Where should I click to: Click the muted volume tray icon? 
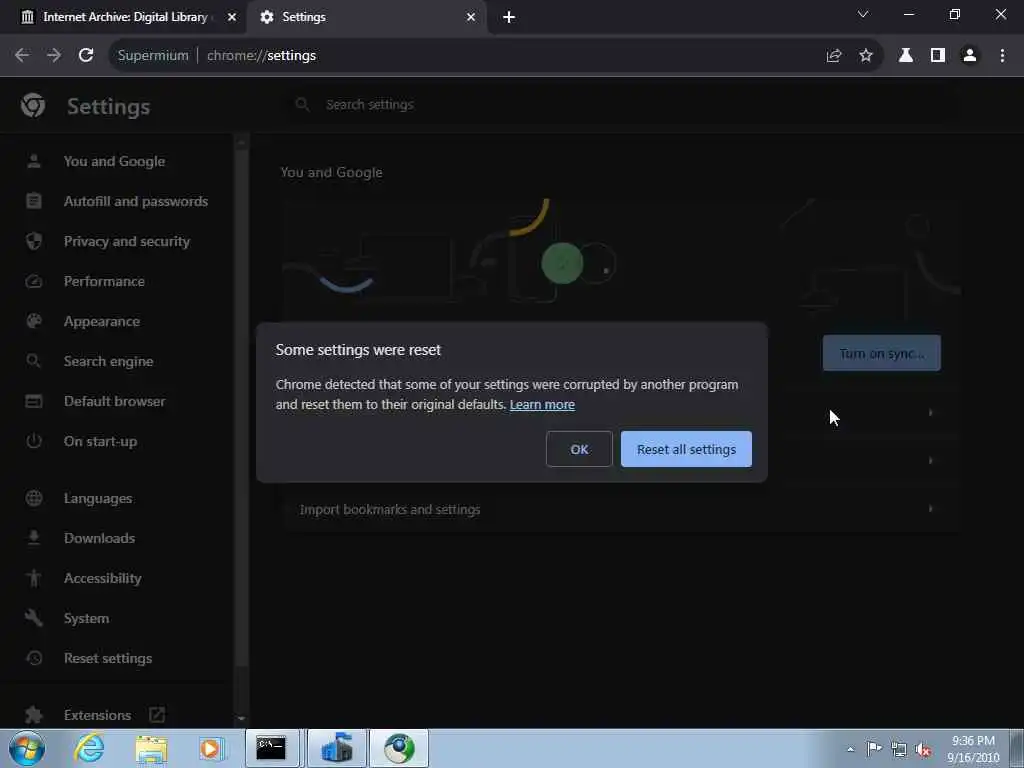coord(923,750)
